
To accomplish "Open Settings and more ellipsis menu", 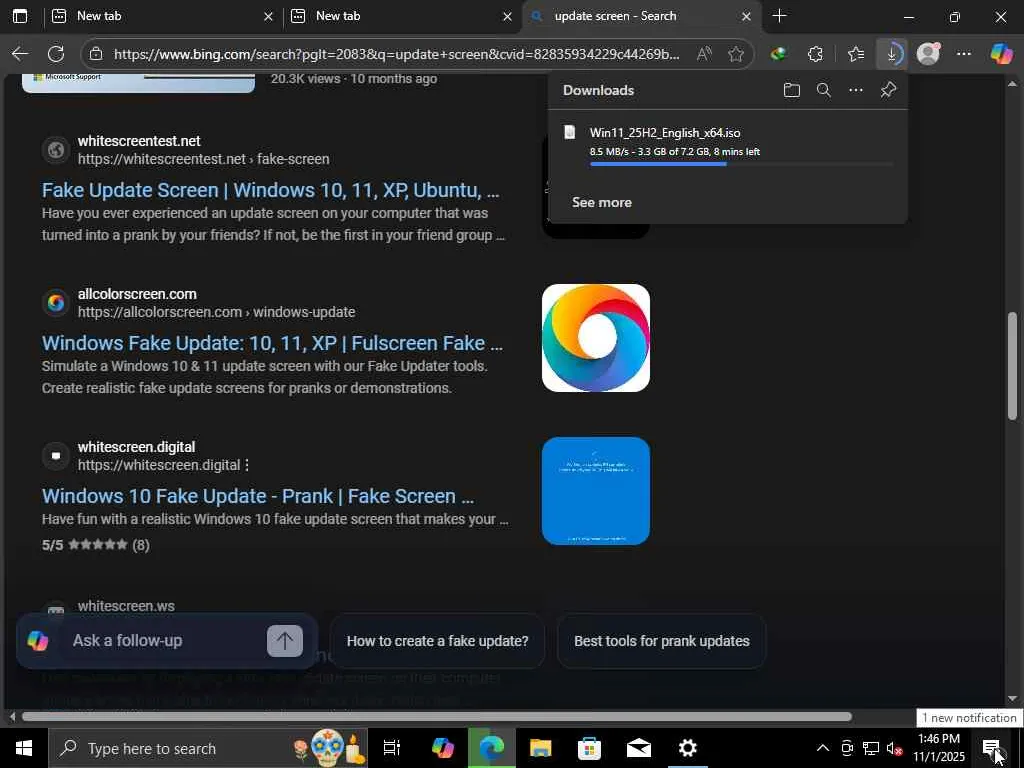I will pos(964,54).
